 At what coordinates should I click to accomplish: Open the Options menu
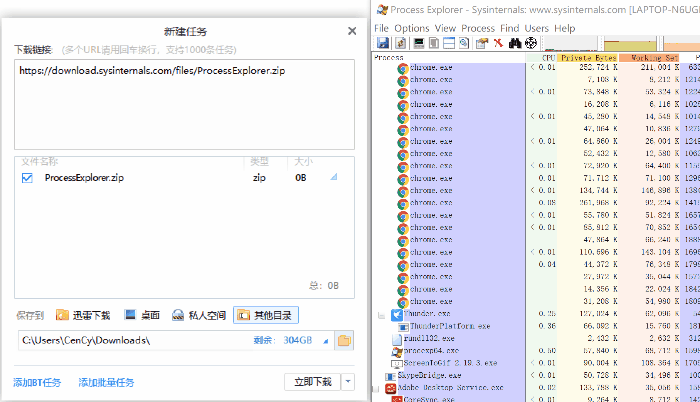coord(411,28)
